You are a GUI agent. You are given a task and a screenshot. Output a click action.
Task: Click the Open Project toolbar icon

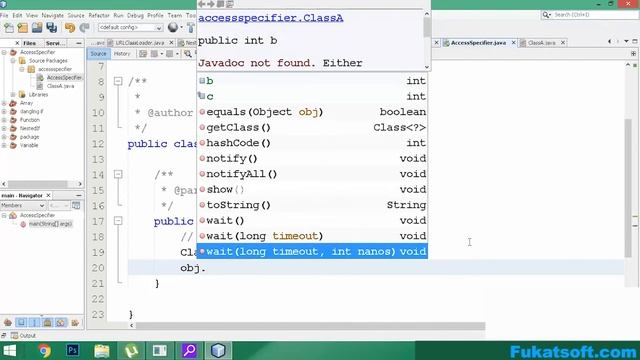tap(37, 28)
